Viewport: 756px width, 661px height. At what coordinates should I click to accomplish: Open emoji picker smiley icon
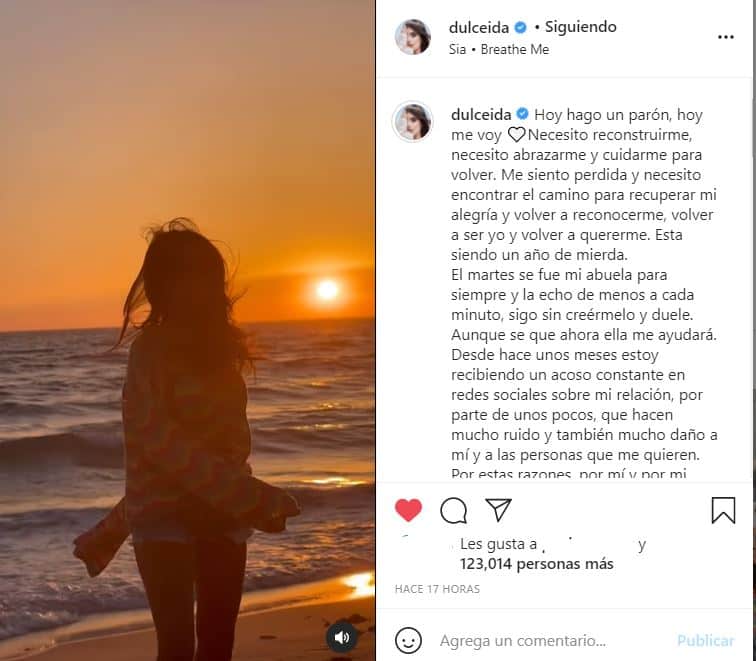(408, 640)
